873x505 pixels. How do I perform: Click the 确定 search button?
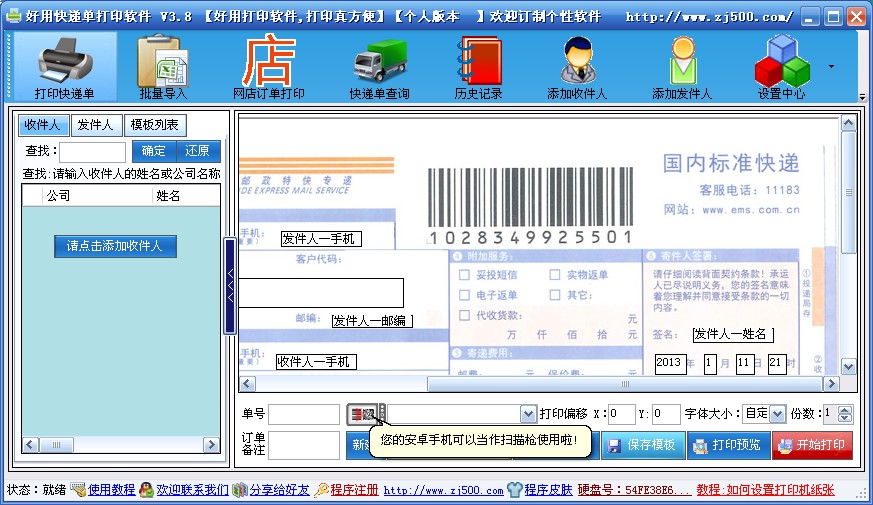point(154,151)
